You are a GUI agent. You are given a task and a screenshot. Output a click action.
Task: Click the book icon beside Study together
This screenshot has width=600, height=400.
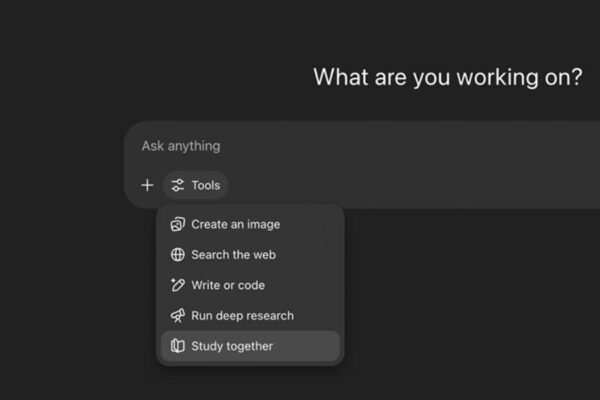click(178, 346)
